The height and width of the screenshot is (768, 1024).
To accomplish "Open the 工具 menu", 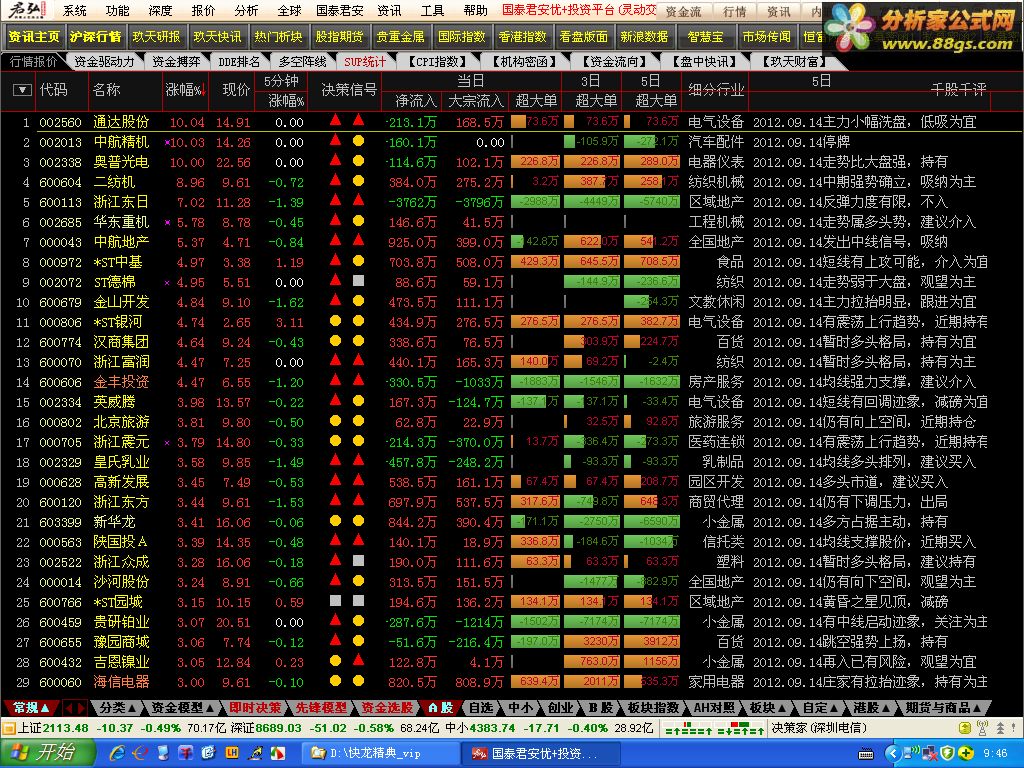I will [x=432, y=10].
